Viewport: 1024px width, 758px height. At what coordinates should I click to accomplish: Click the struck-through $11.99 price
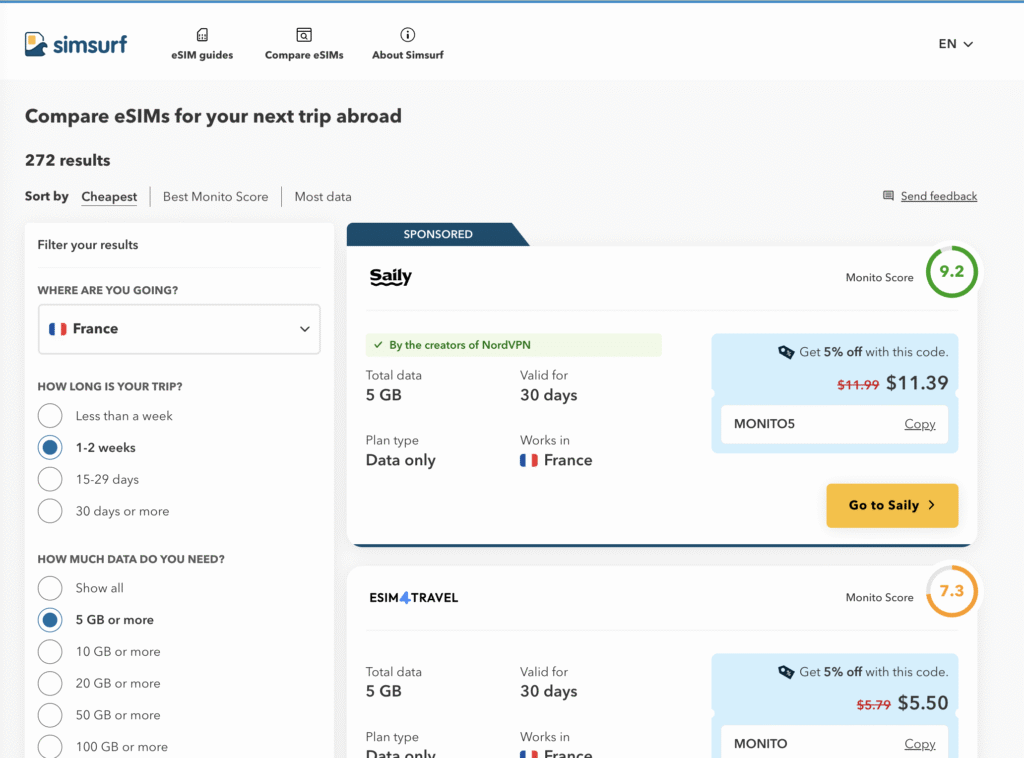pos(858,385)
